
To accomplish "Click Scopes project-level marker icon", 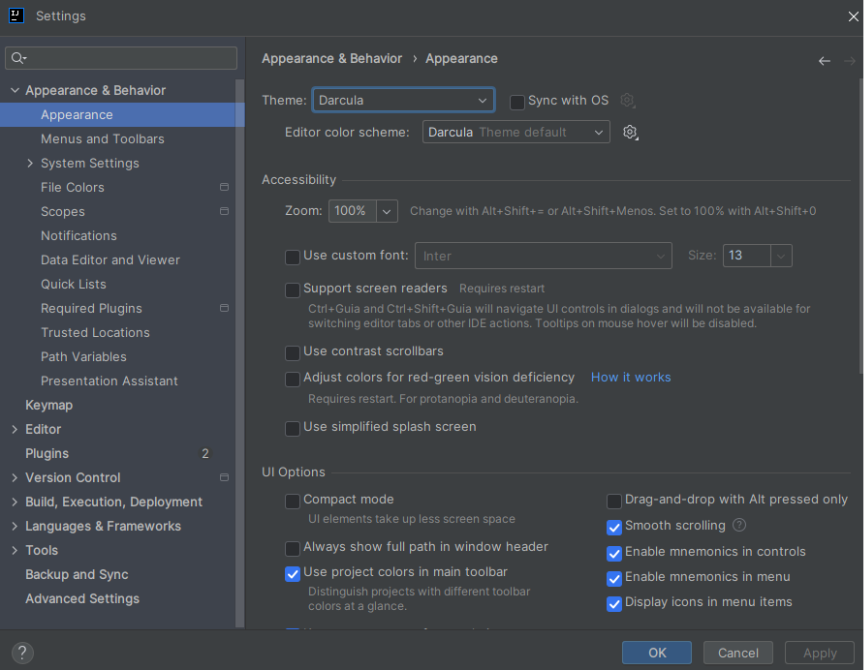I will 224,211.
